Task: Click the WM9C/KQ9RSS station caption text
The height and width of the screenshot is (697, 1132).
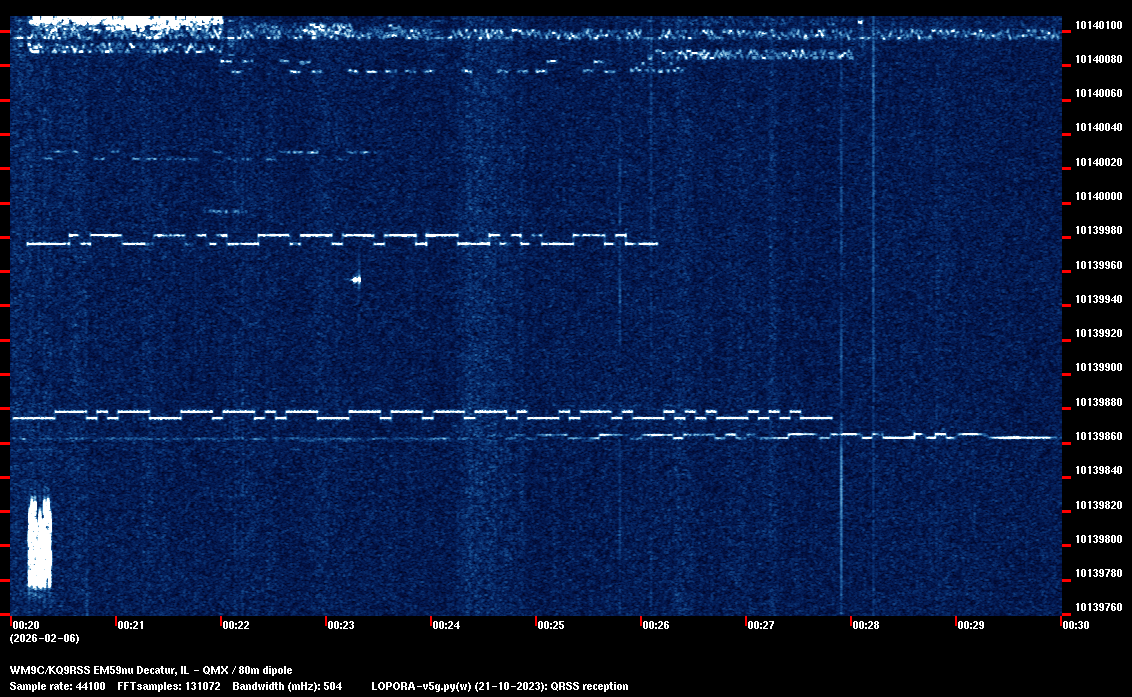Action: click(x=151, y=669)
